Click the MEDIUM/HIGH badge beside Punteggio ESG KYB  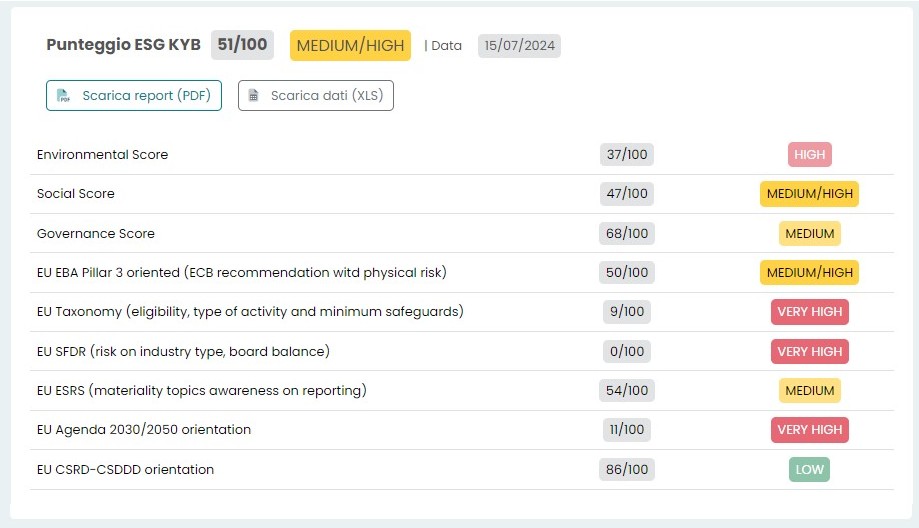click(350, 45)
